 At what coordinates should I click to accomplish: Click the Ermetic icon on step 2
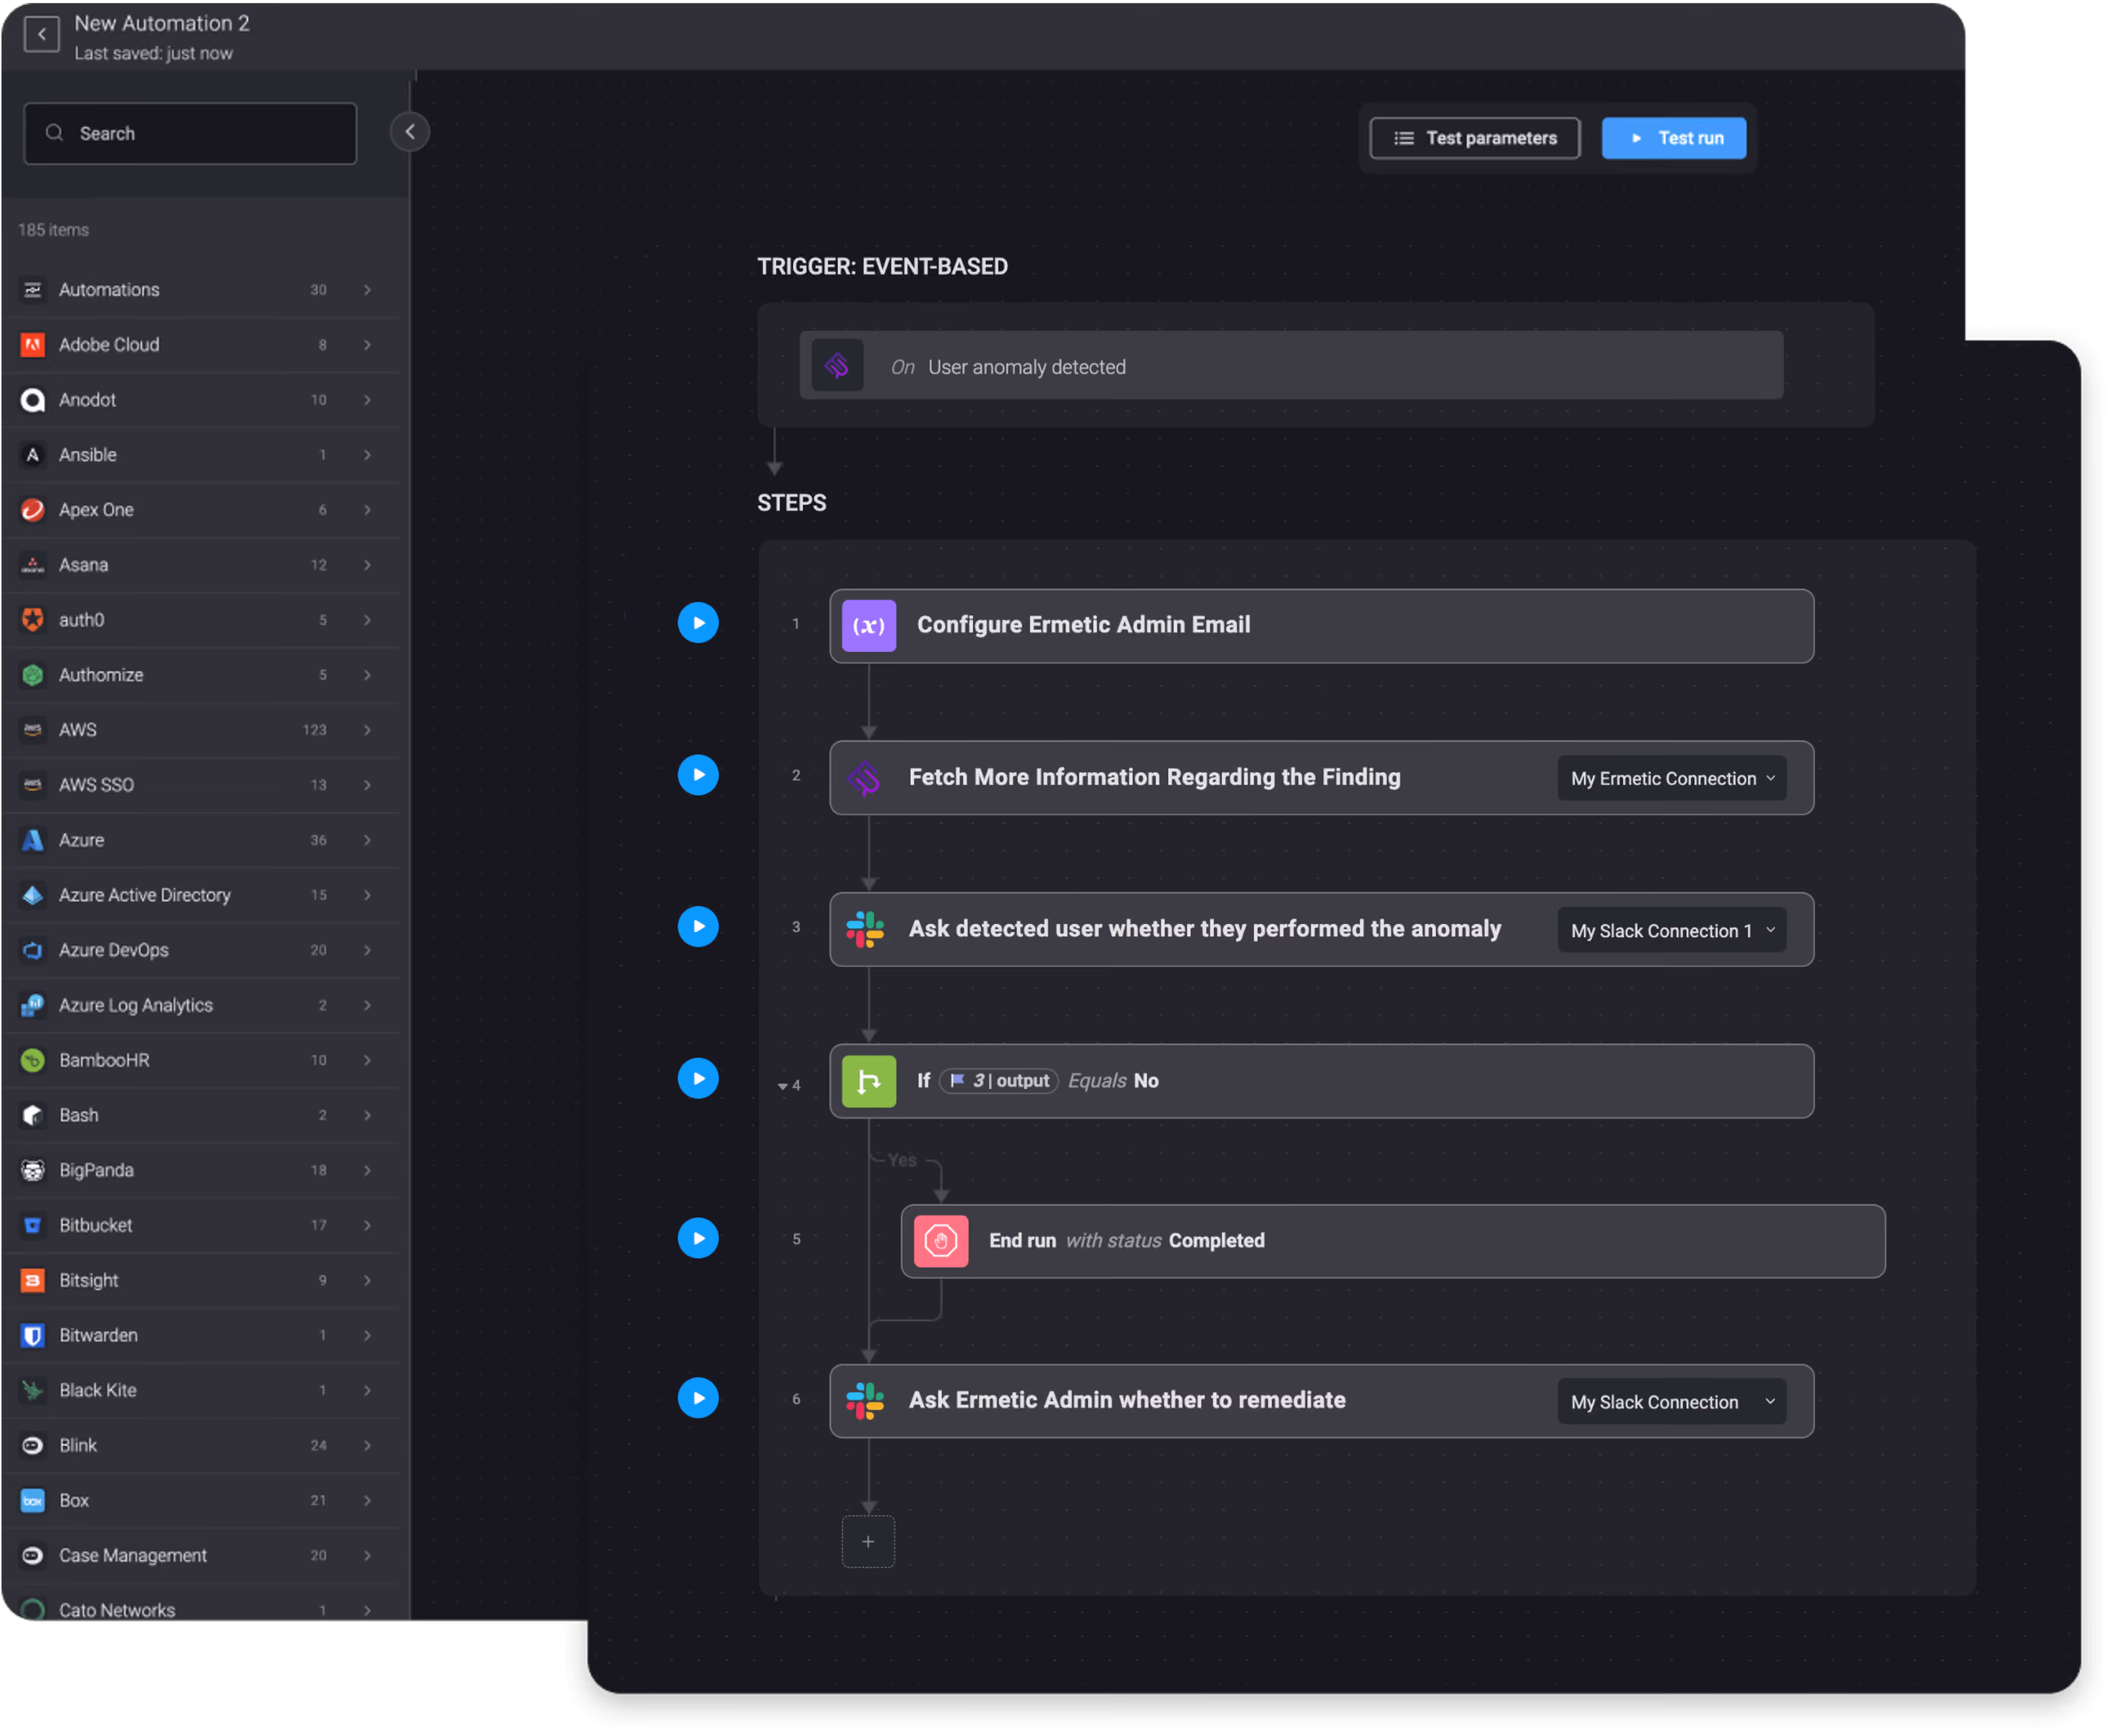pos(865,778)
